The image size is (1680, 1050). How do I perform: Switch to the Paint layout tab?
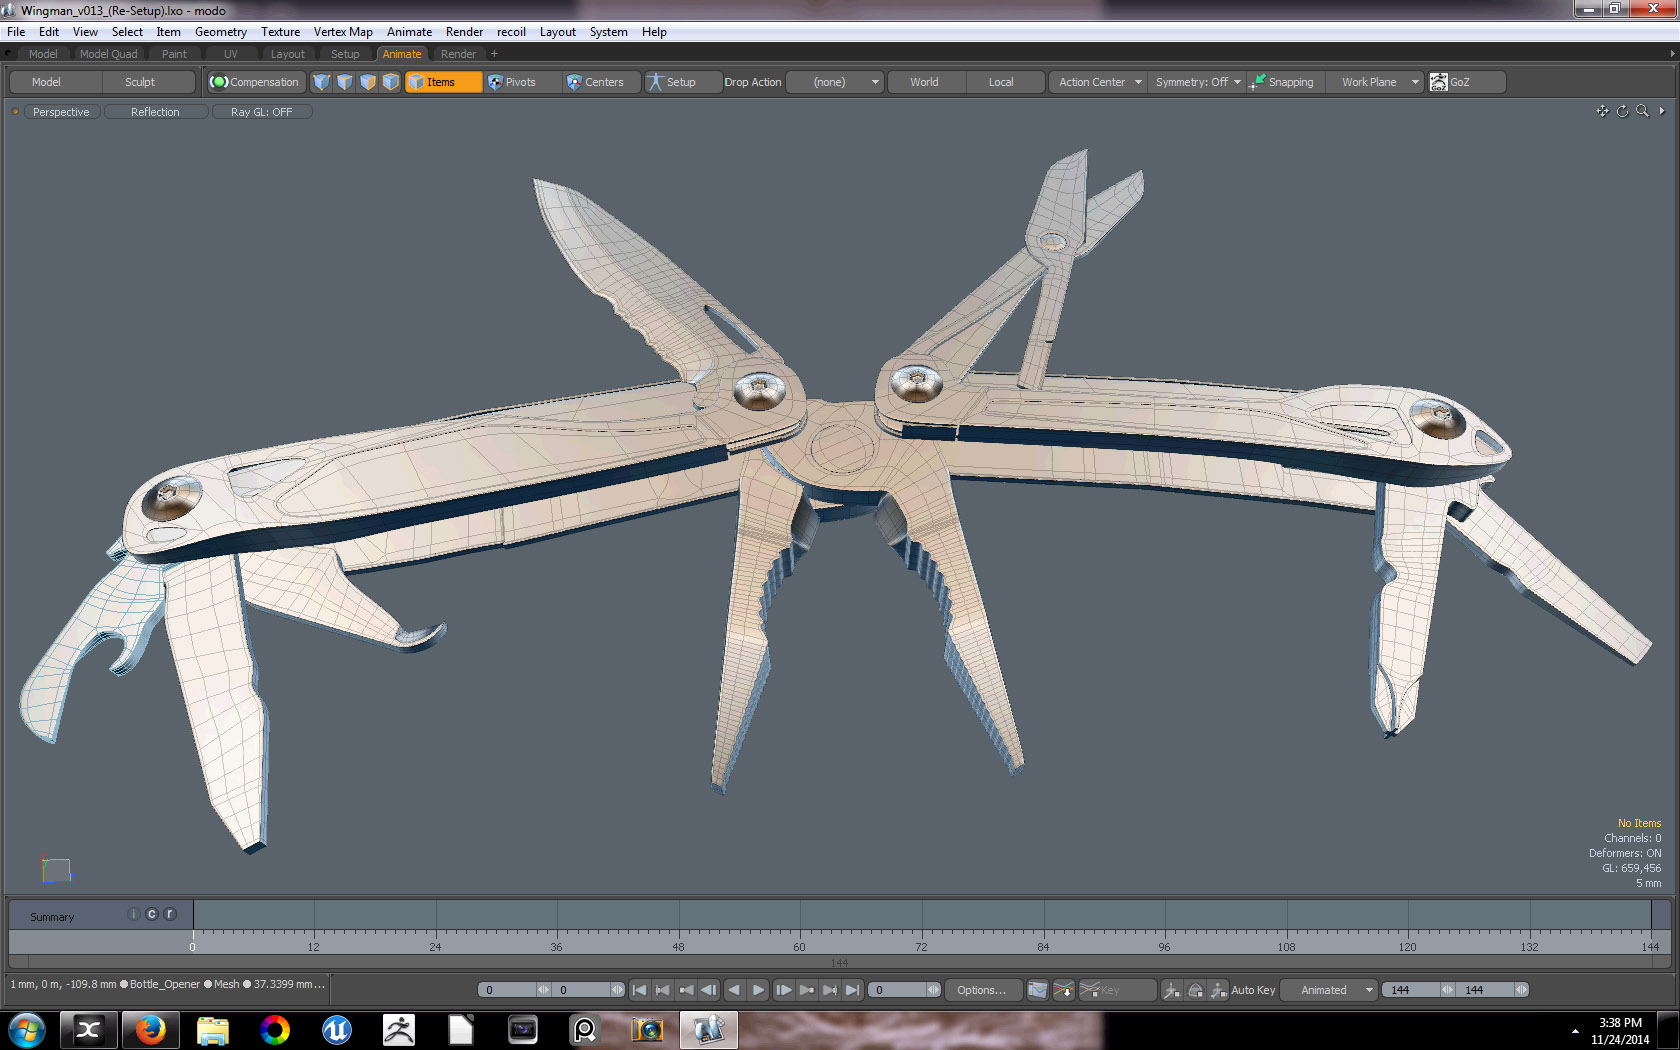tap(174, 54)
